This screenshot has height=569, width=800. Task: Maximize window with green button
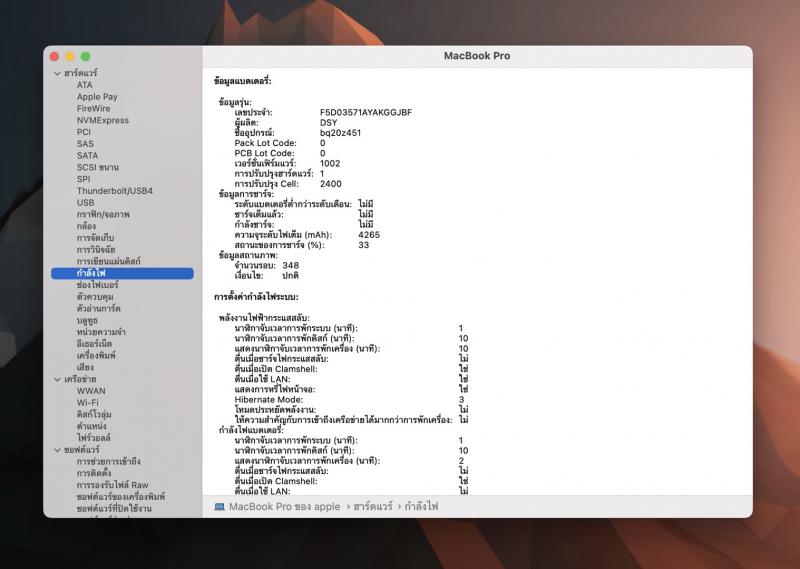coord(86,56)
